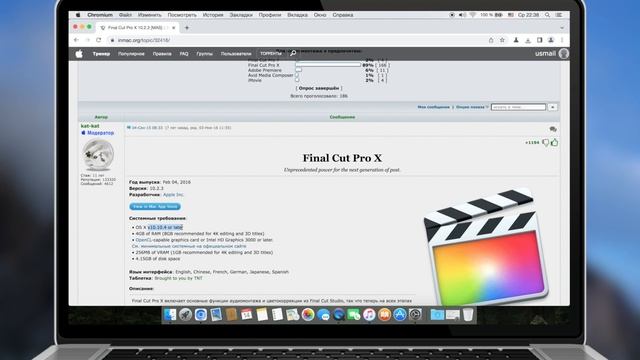Click the volume icon in the menu bar

[462, 15]
